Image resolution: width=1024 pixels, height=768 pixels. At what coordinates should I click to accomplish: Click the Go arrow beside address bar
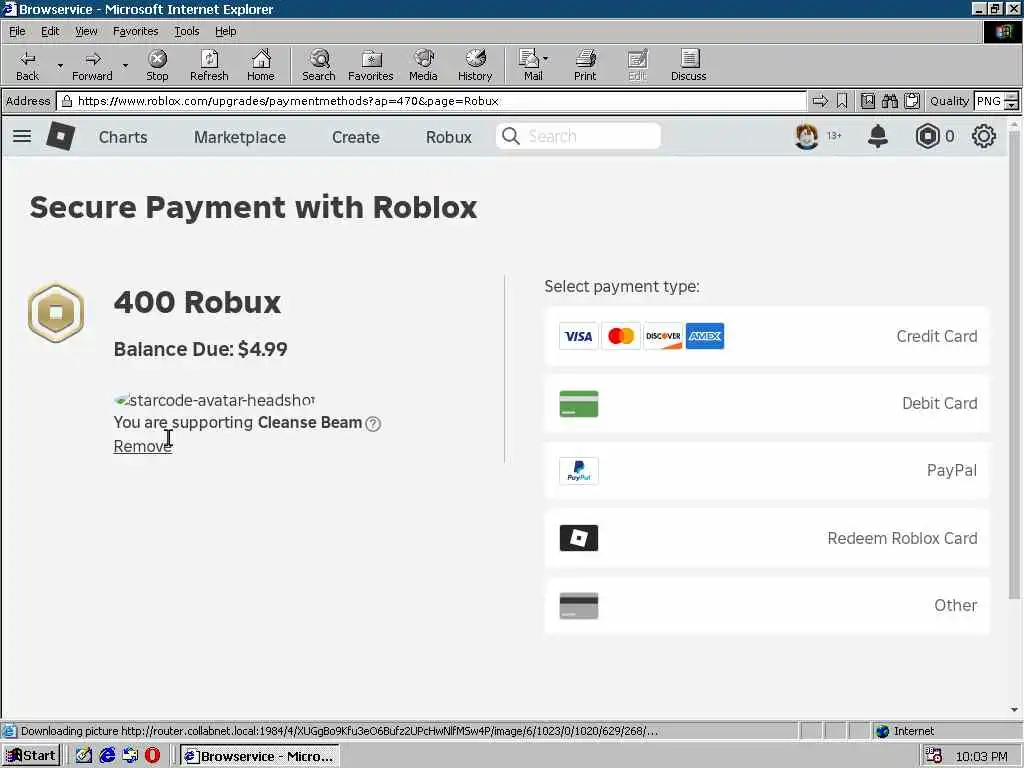pos(820,101)
